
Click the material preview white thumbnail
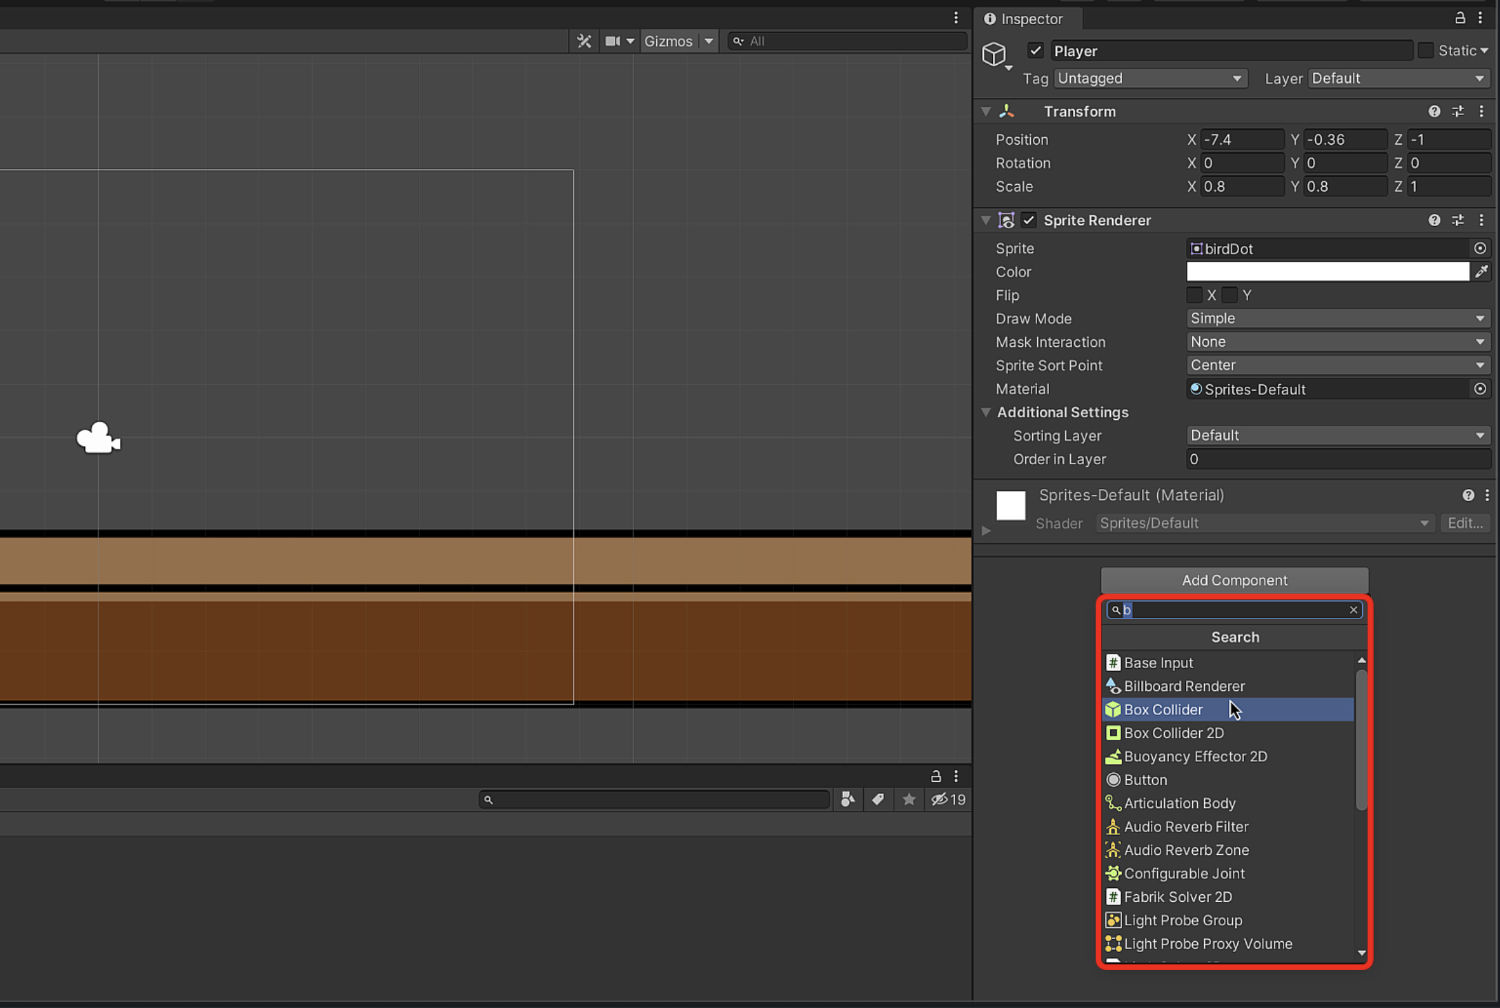pyautogui.click(x=1011, y=506)
